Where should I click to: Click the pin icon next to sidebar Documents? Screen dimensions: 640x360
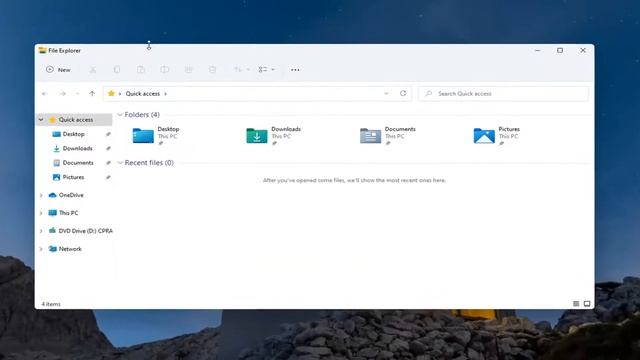coord(108,162)
